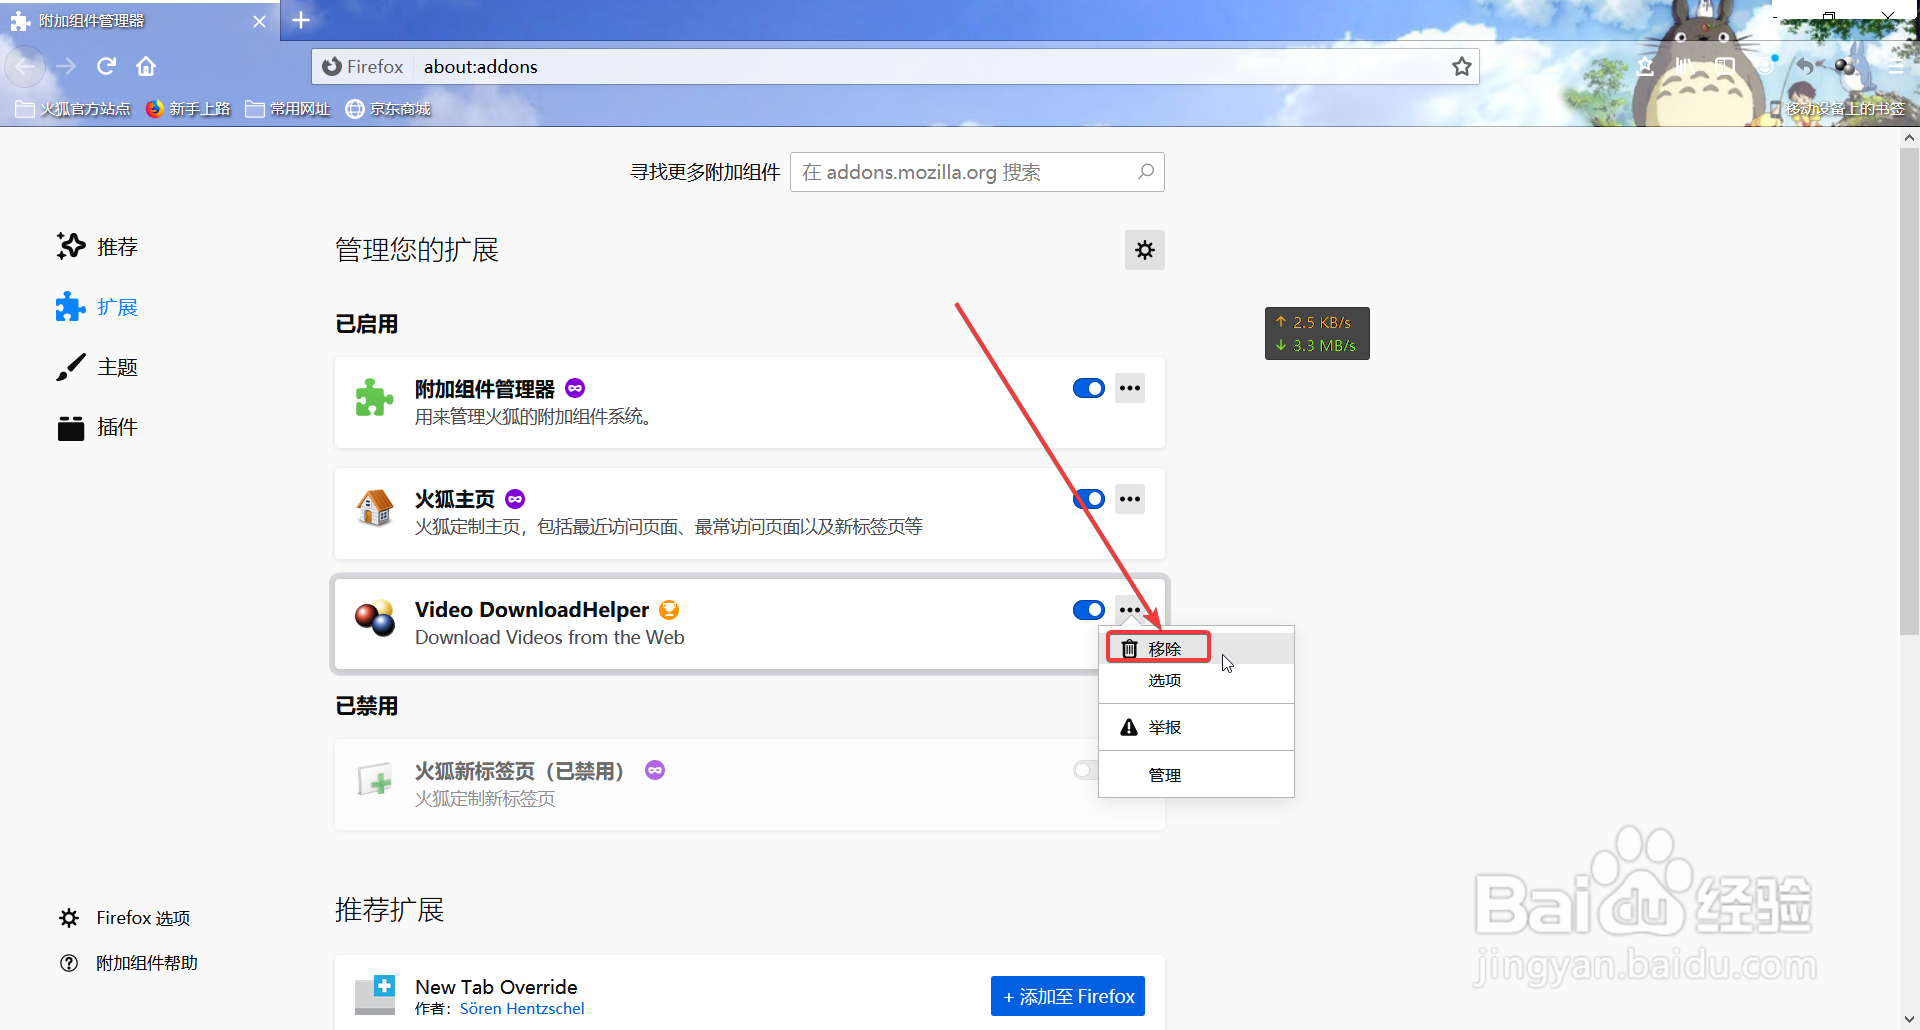Image resolution: width=1920 pixels, height=1030 pixels.
Task: Open 移动设备上的书签 bookmarks
Action: (1838, 109)
